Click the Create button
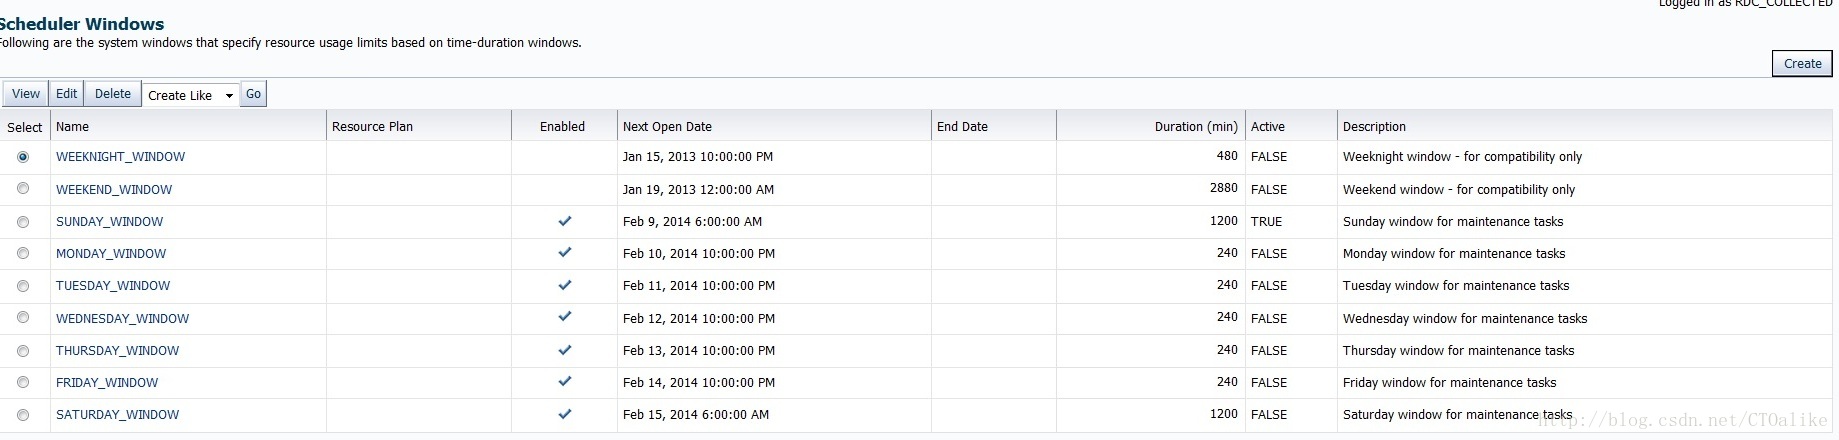 1802,64
